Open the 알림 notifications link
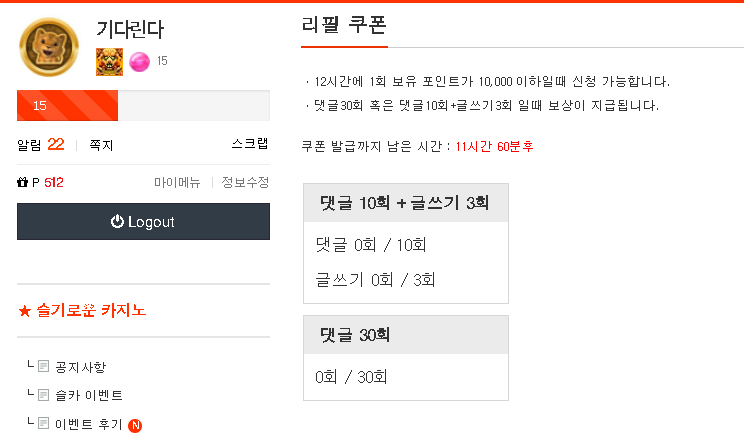Image resolution: width=744 pixels, height=437 pixels. pyautogui.click(x=41, y=144)
